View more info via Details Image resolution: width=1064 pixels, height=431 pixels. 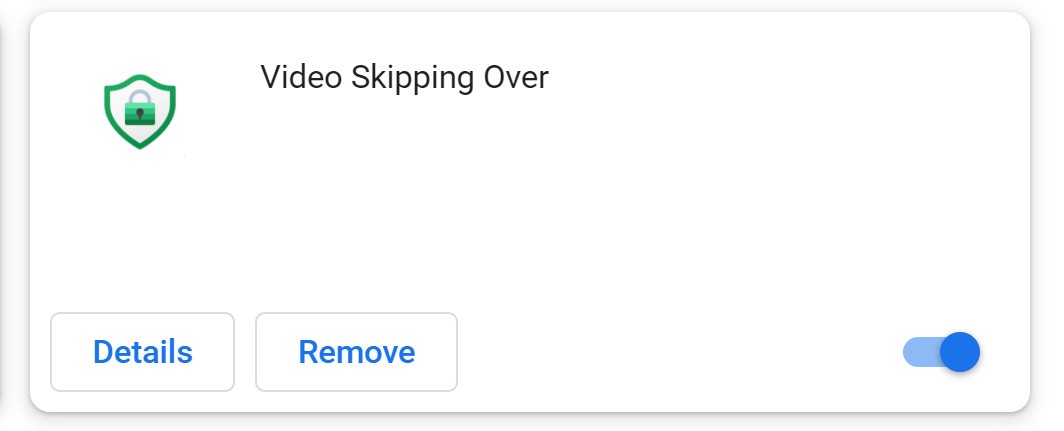[x=142, y=352]
